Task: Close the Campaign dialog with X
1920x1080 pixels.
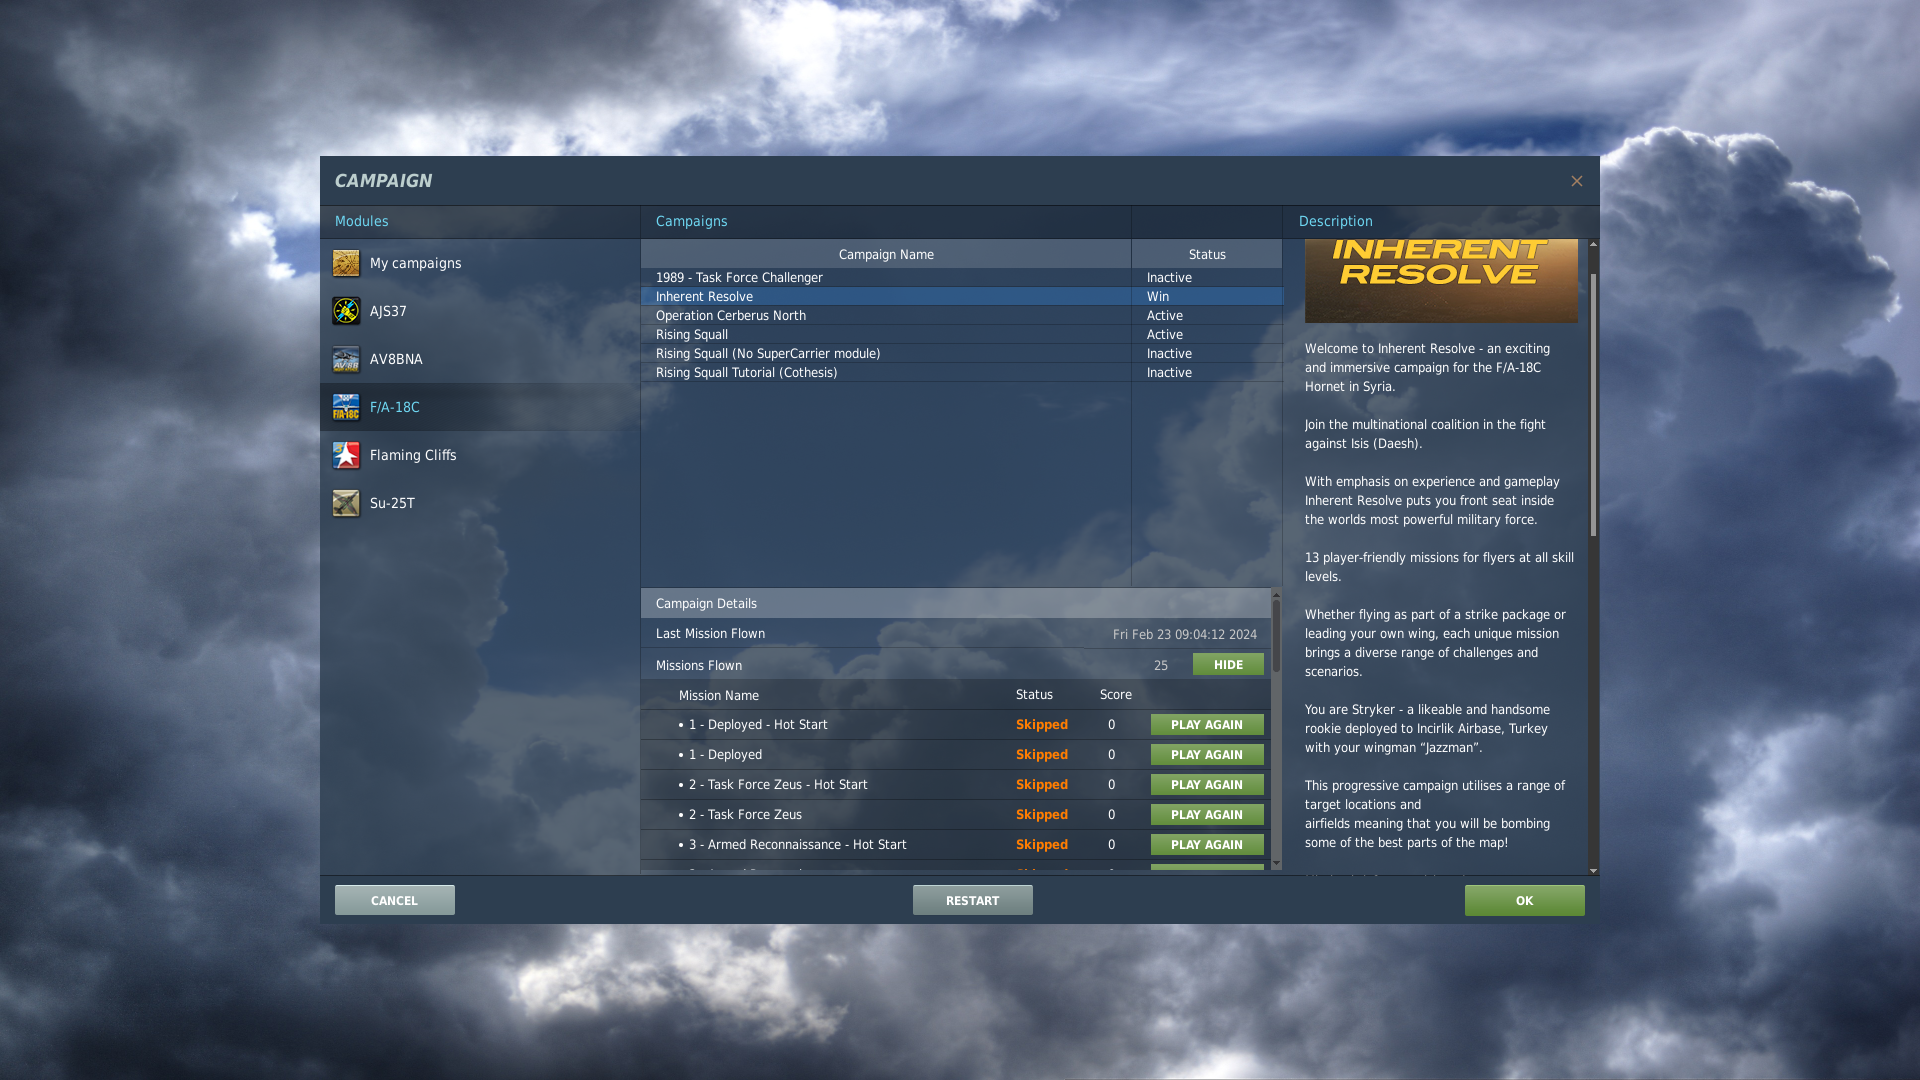Action: point(1577,181)
